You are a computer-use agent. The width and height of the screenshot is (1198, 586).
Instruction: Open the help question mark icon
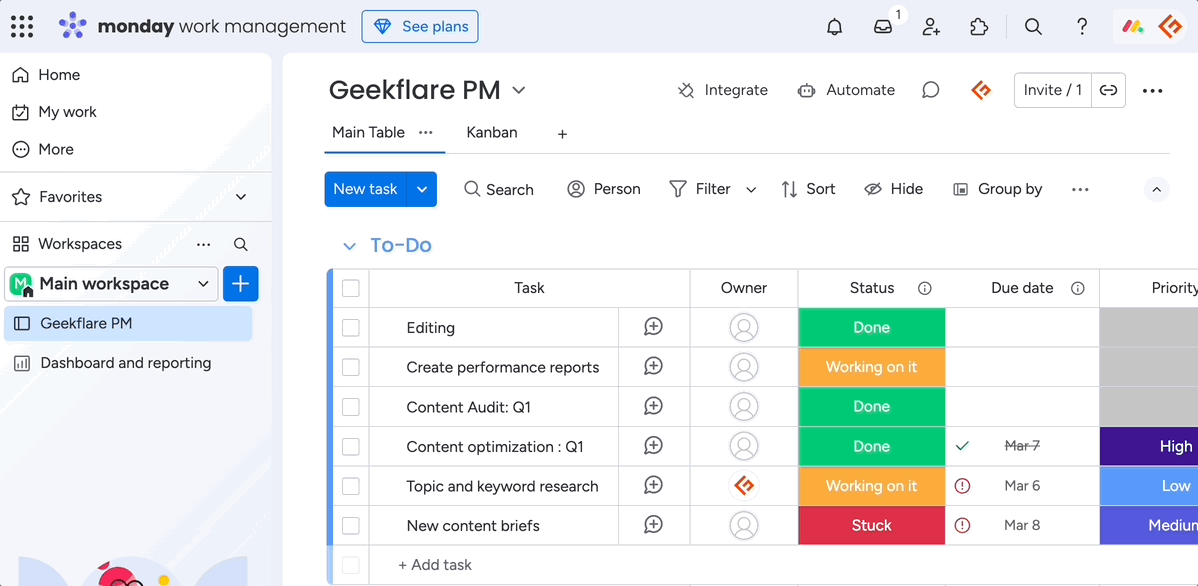(1082, 27)
